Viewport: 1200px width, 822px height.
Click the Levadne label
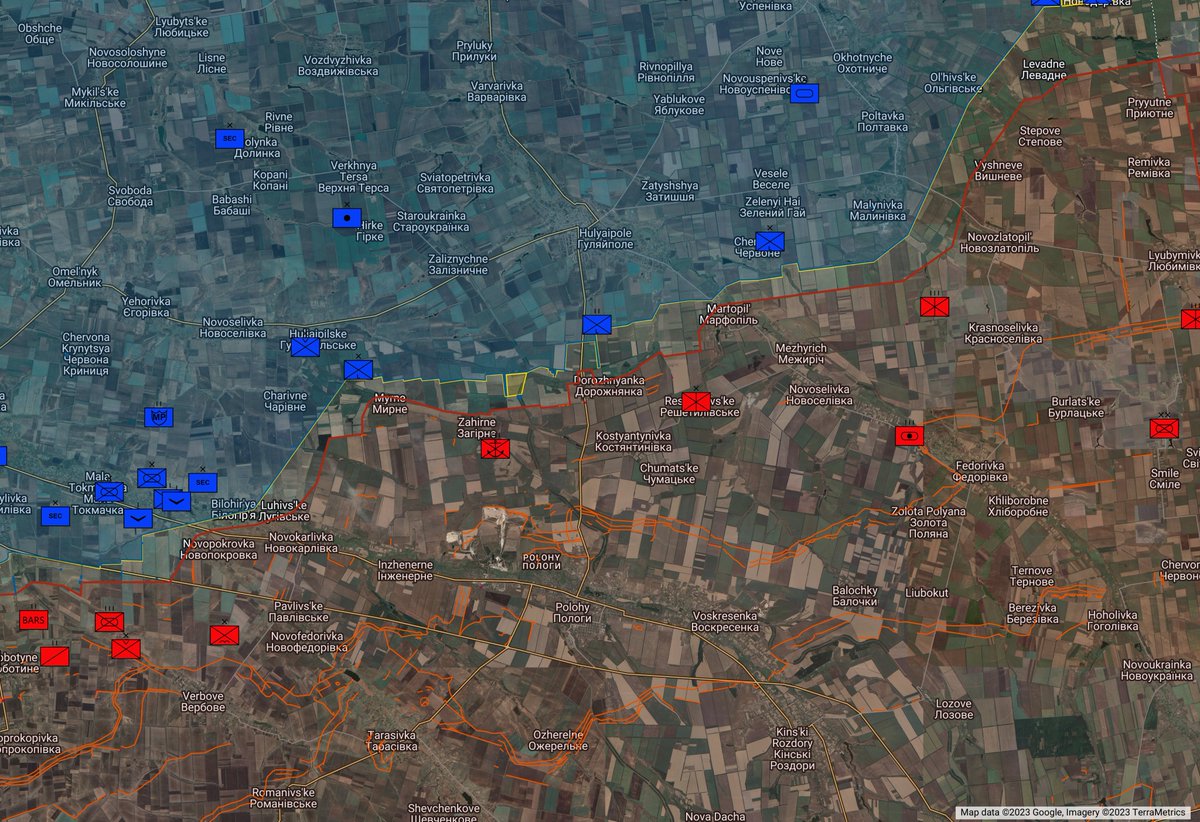pyautogui.click(x=1043, y=70)
